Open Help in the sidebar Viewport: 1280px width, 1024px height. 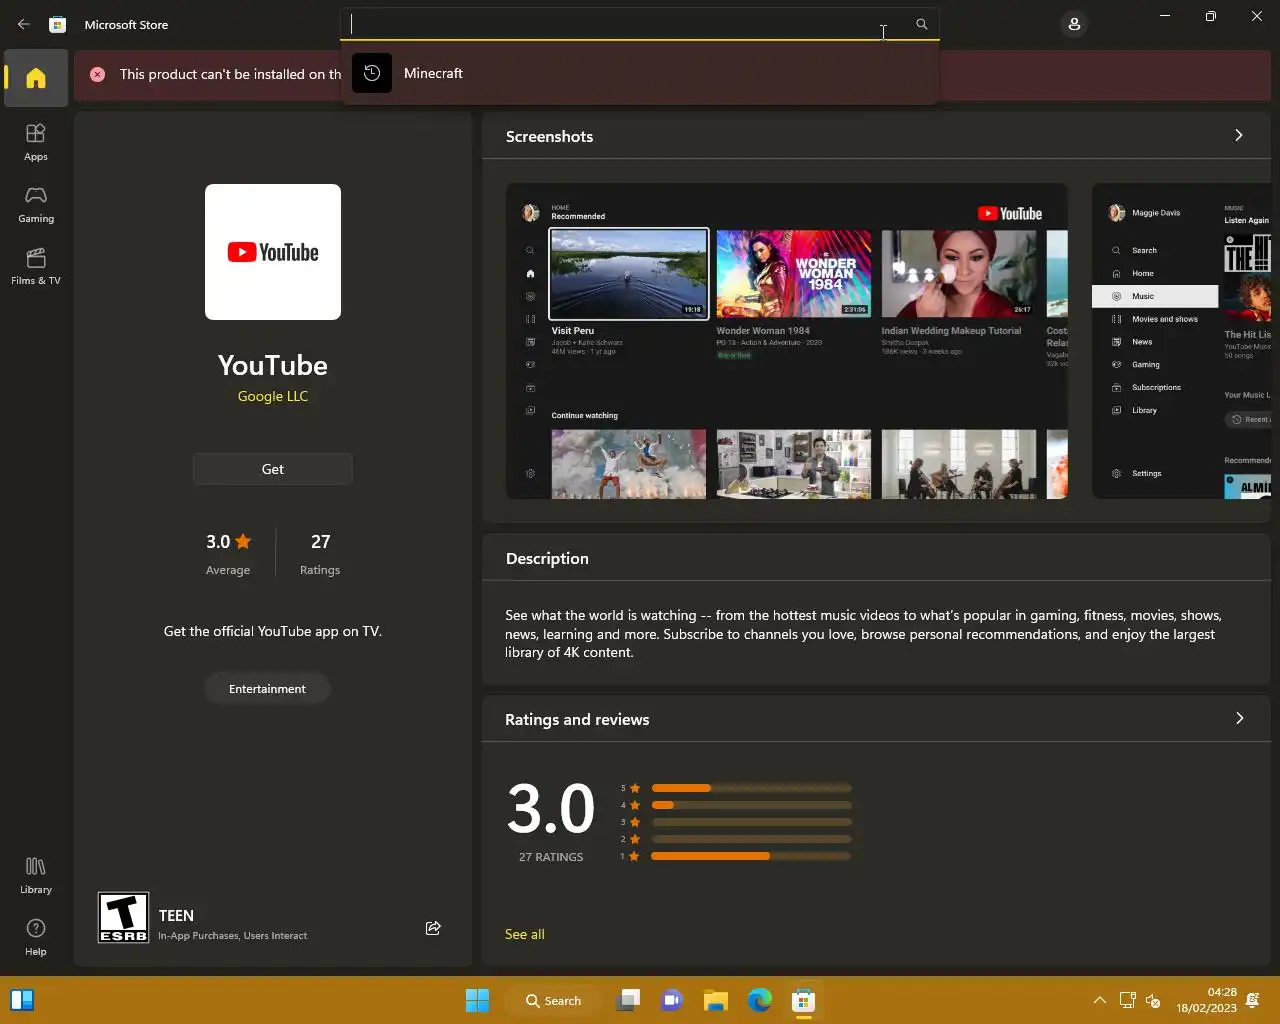(36, 937)
